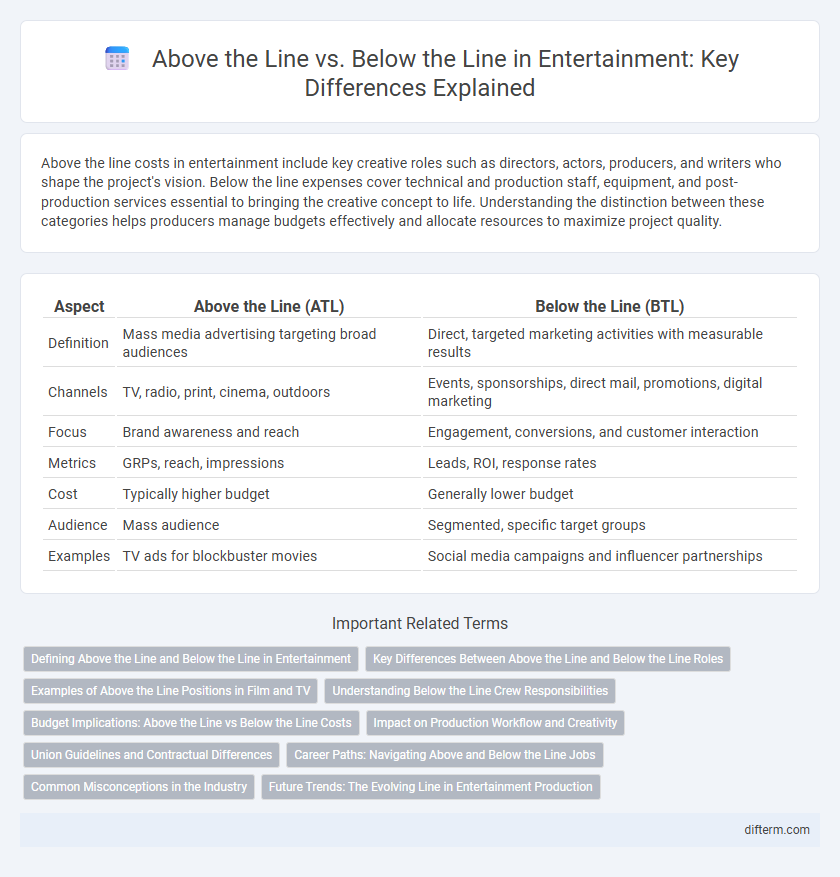Select the 'Cost' row label
The width and height of the screenshot is (840, 877).
point(63,494)
